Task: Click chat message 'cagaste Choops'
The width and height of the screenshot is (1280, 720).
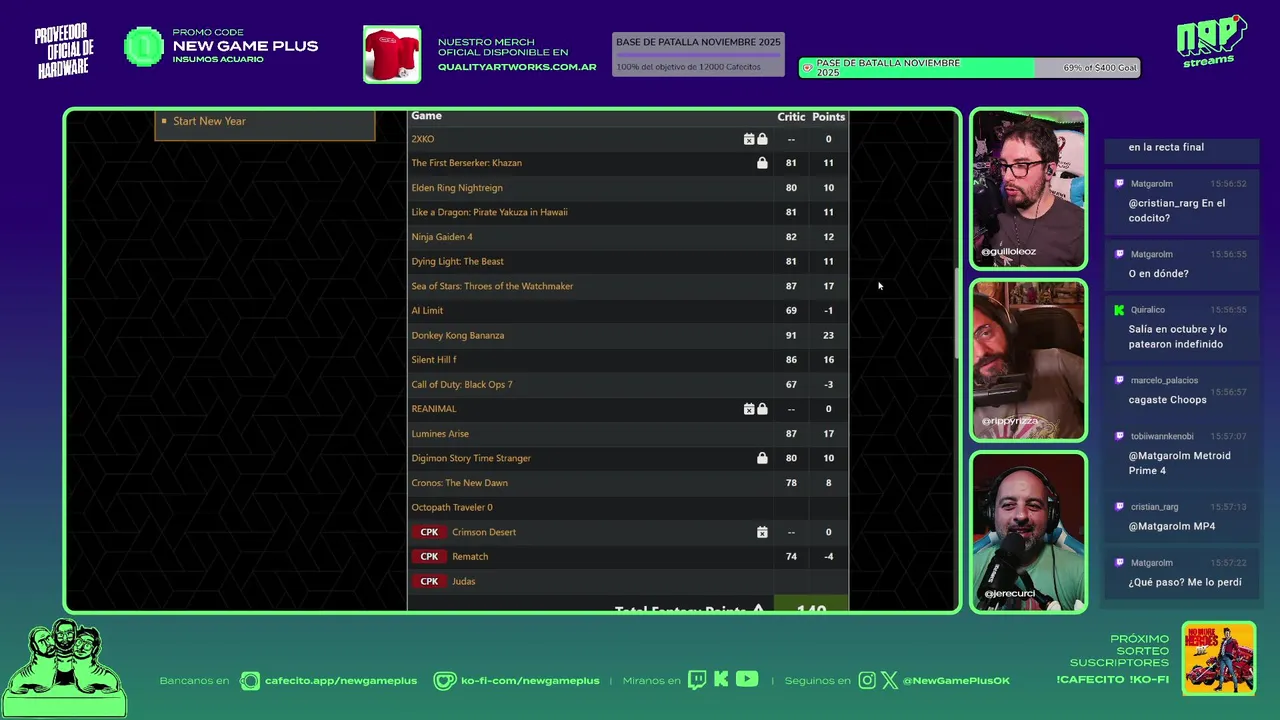Action: 1167,400
